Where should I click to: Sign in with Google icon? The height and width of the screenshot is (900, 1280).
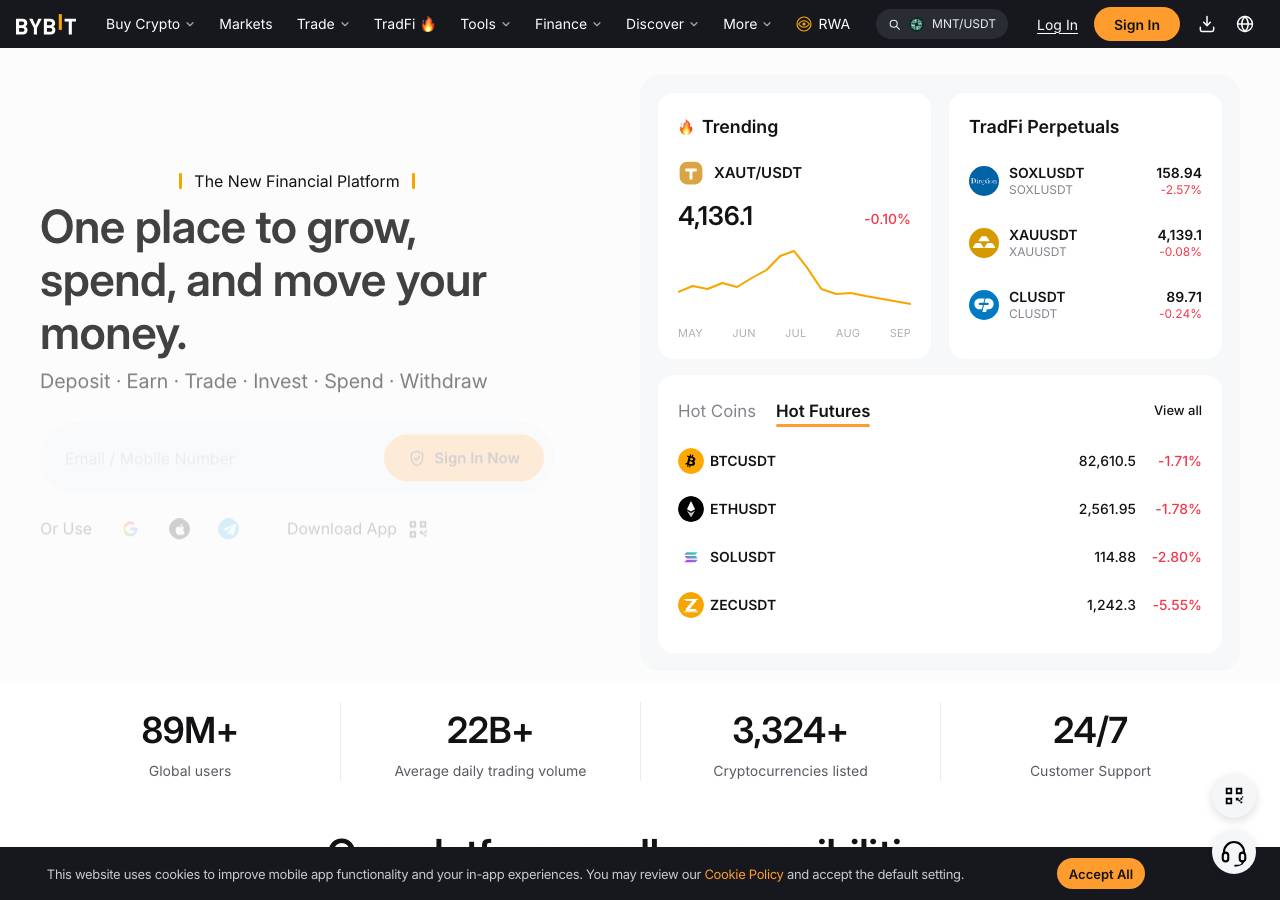tap(130, 529)
